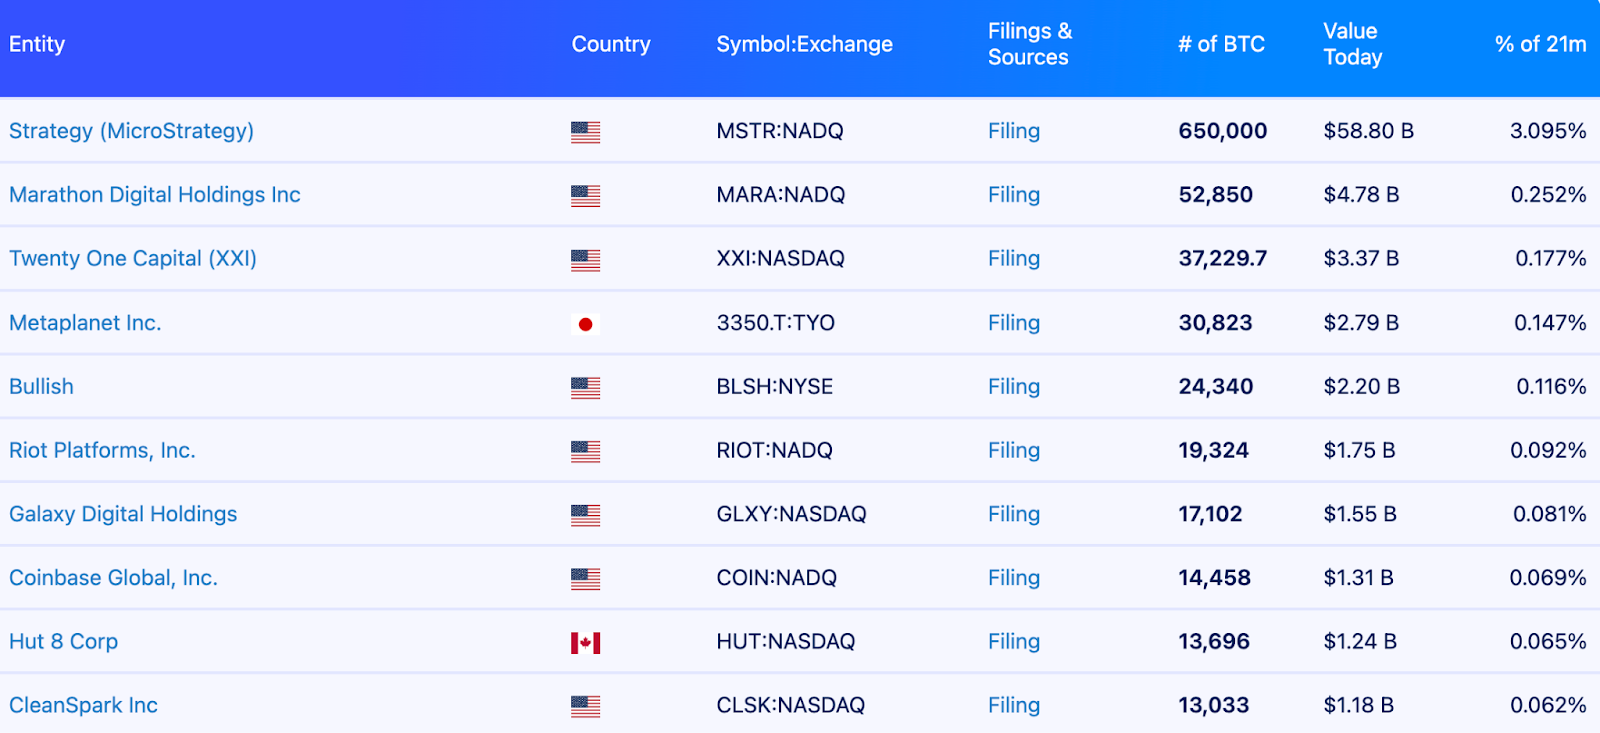This screenshot has height=733, width=1600.
Task: Click the Japan flag for Metaplanet
Action: [585, 324]
